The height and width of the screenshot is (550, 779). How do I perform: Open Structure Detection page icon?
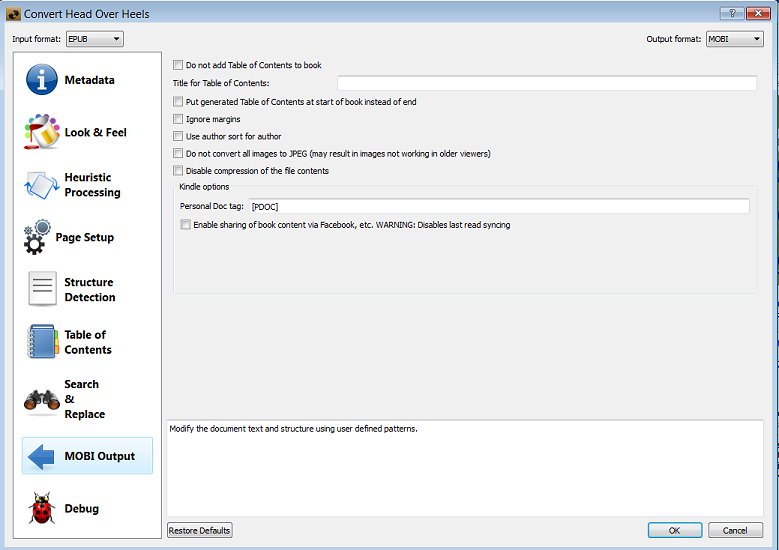coord(42,290)
